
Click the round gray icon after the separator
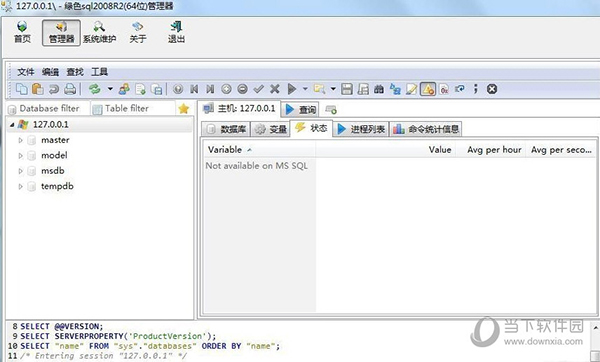pyautogui.click(x=178, y=89)
